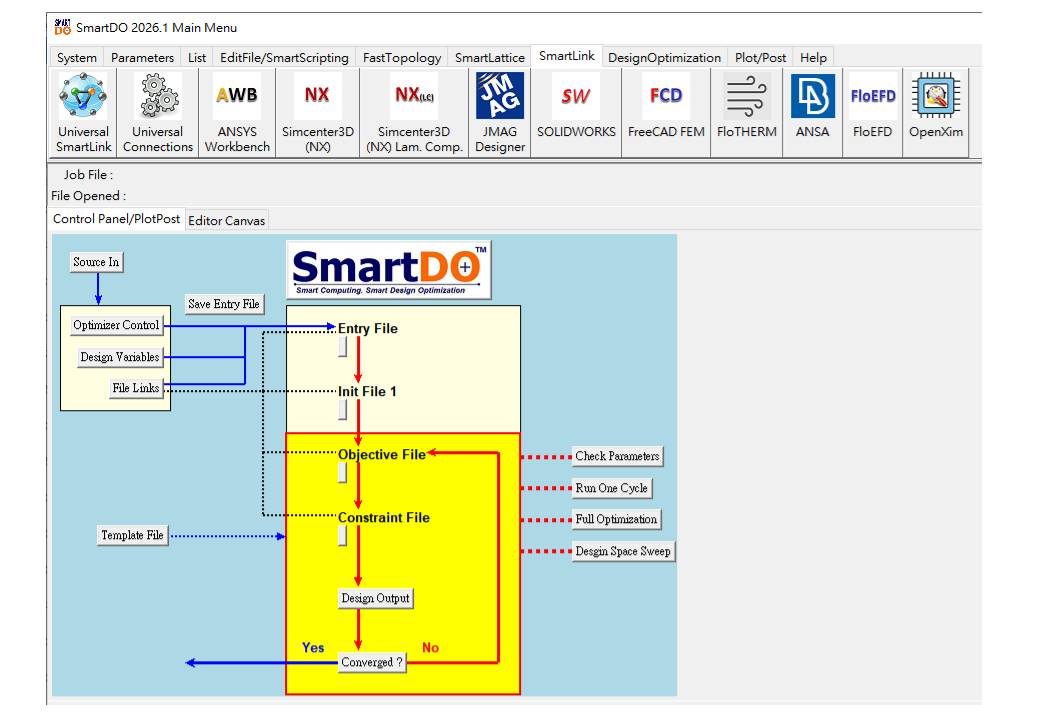The width and height of the screenshot is (1040, 720).
Task: Open the Template File button
Action: [132, 535]
